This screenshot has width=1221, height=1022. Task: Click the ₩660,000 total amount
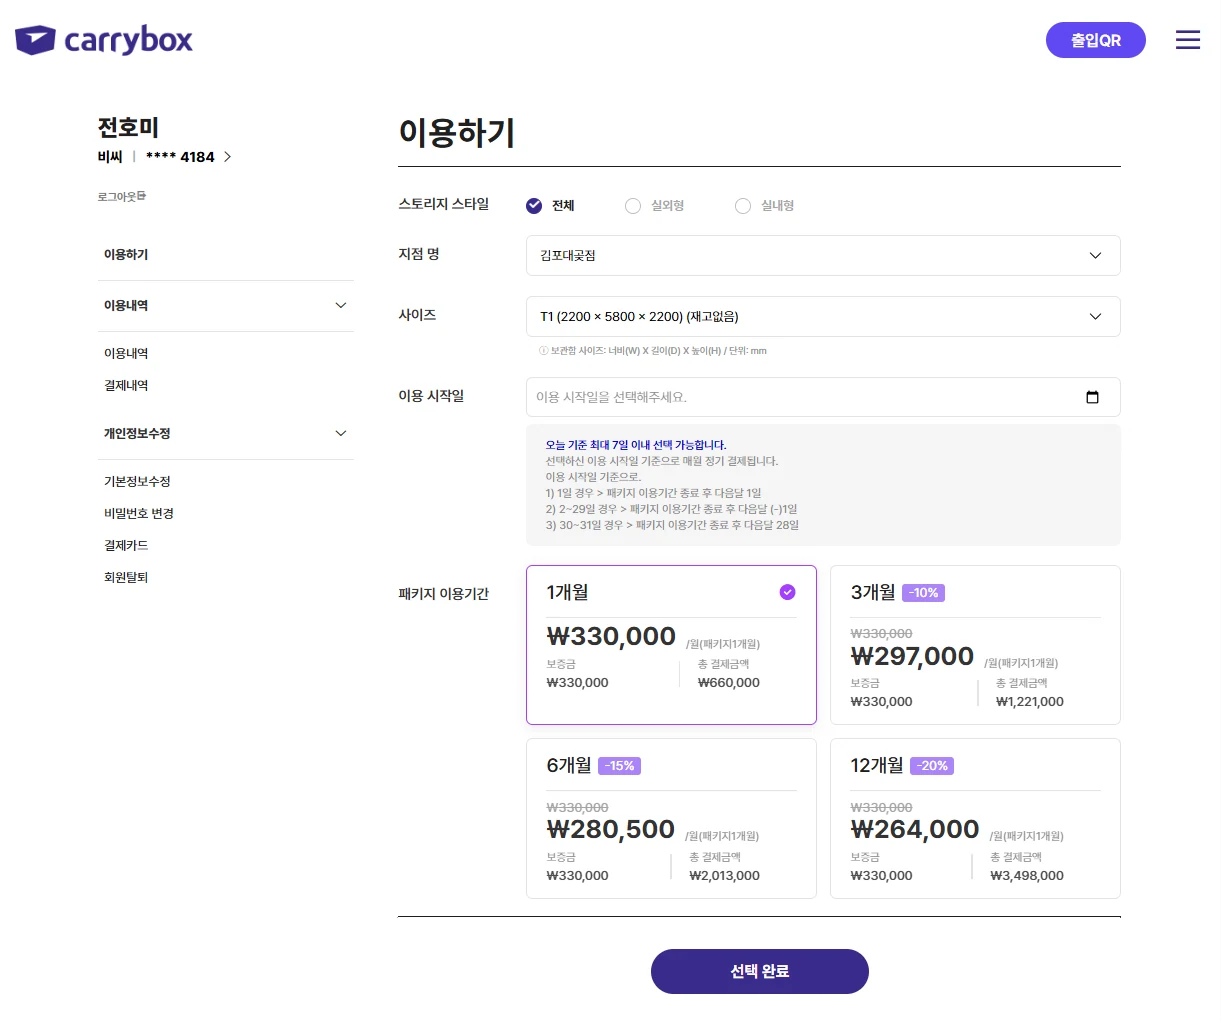[729, 683]
